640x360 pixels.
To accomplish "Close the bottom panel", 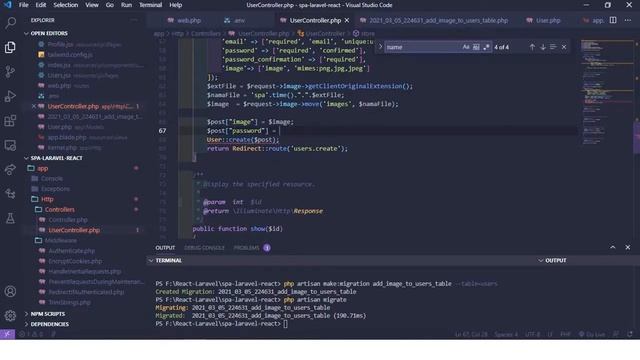I will [628, 247].
